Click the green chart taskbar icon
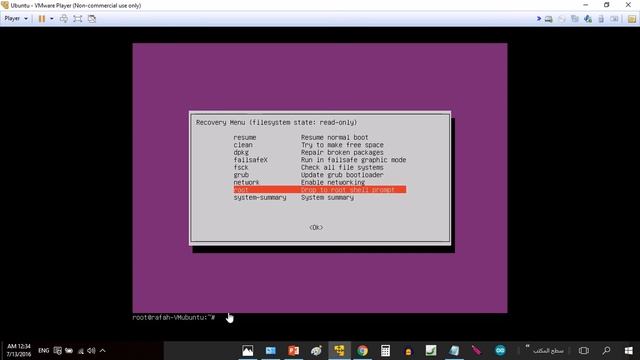 (x=431, y=351)
